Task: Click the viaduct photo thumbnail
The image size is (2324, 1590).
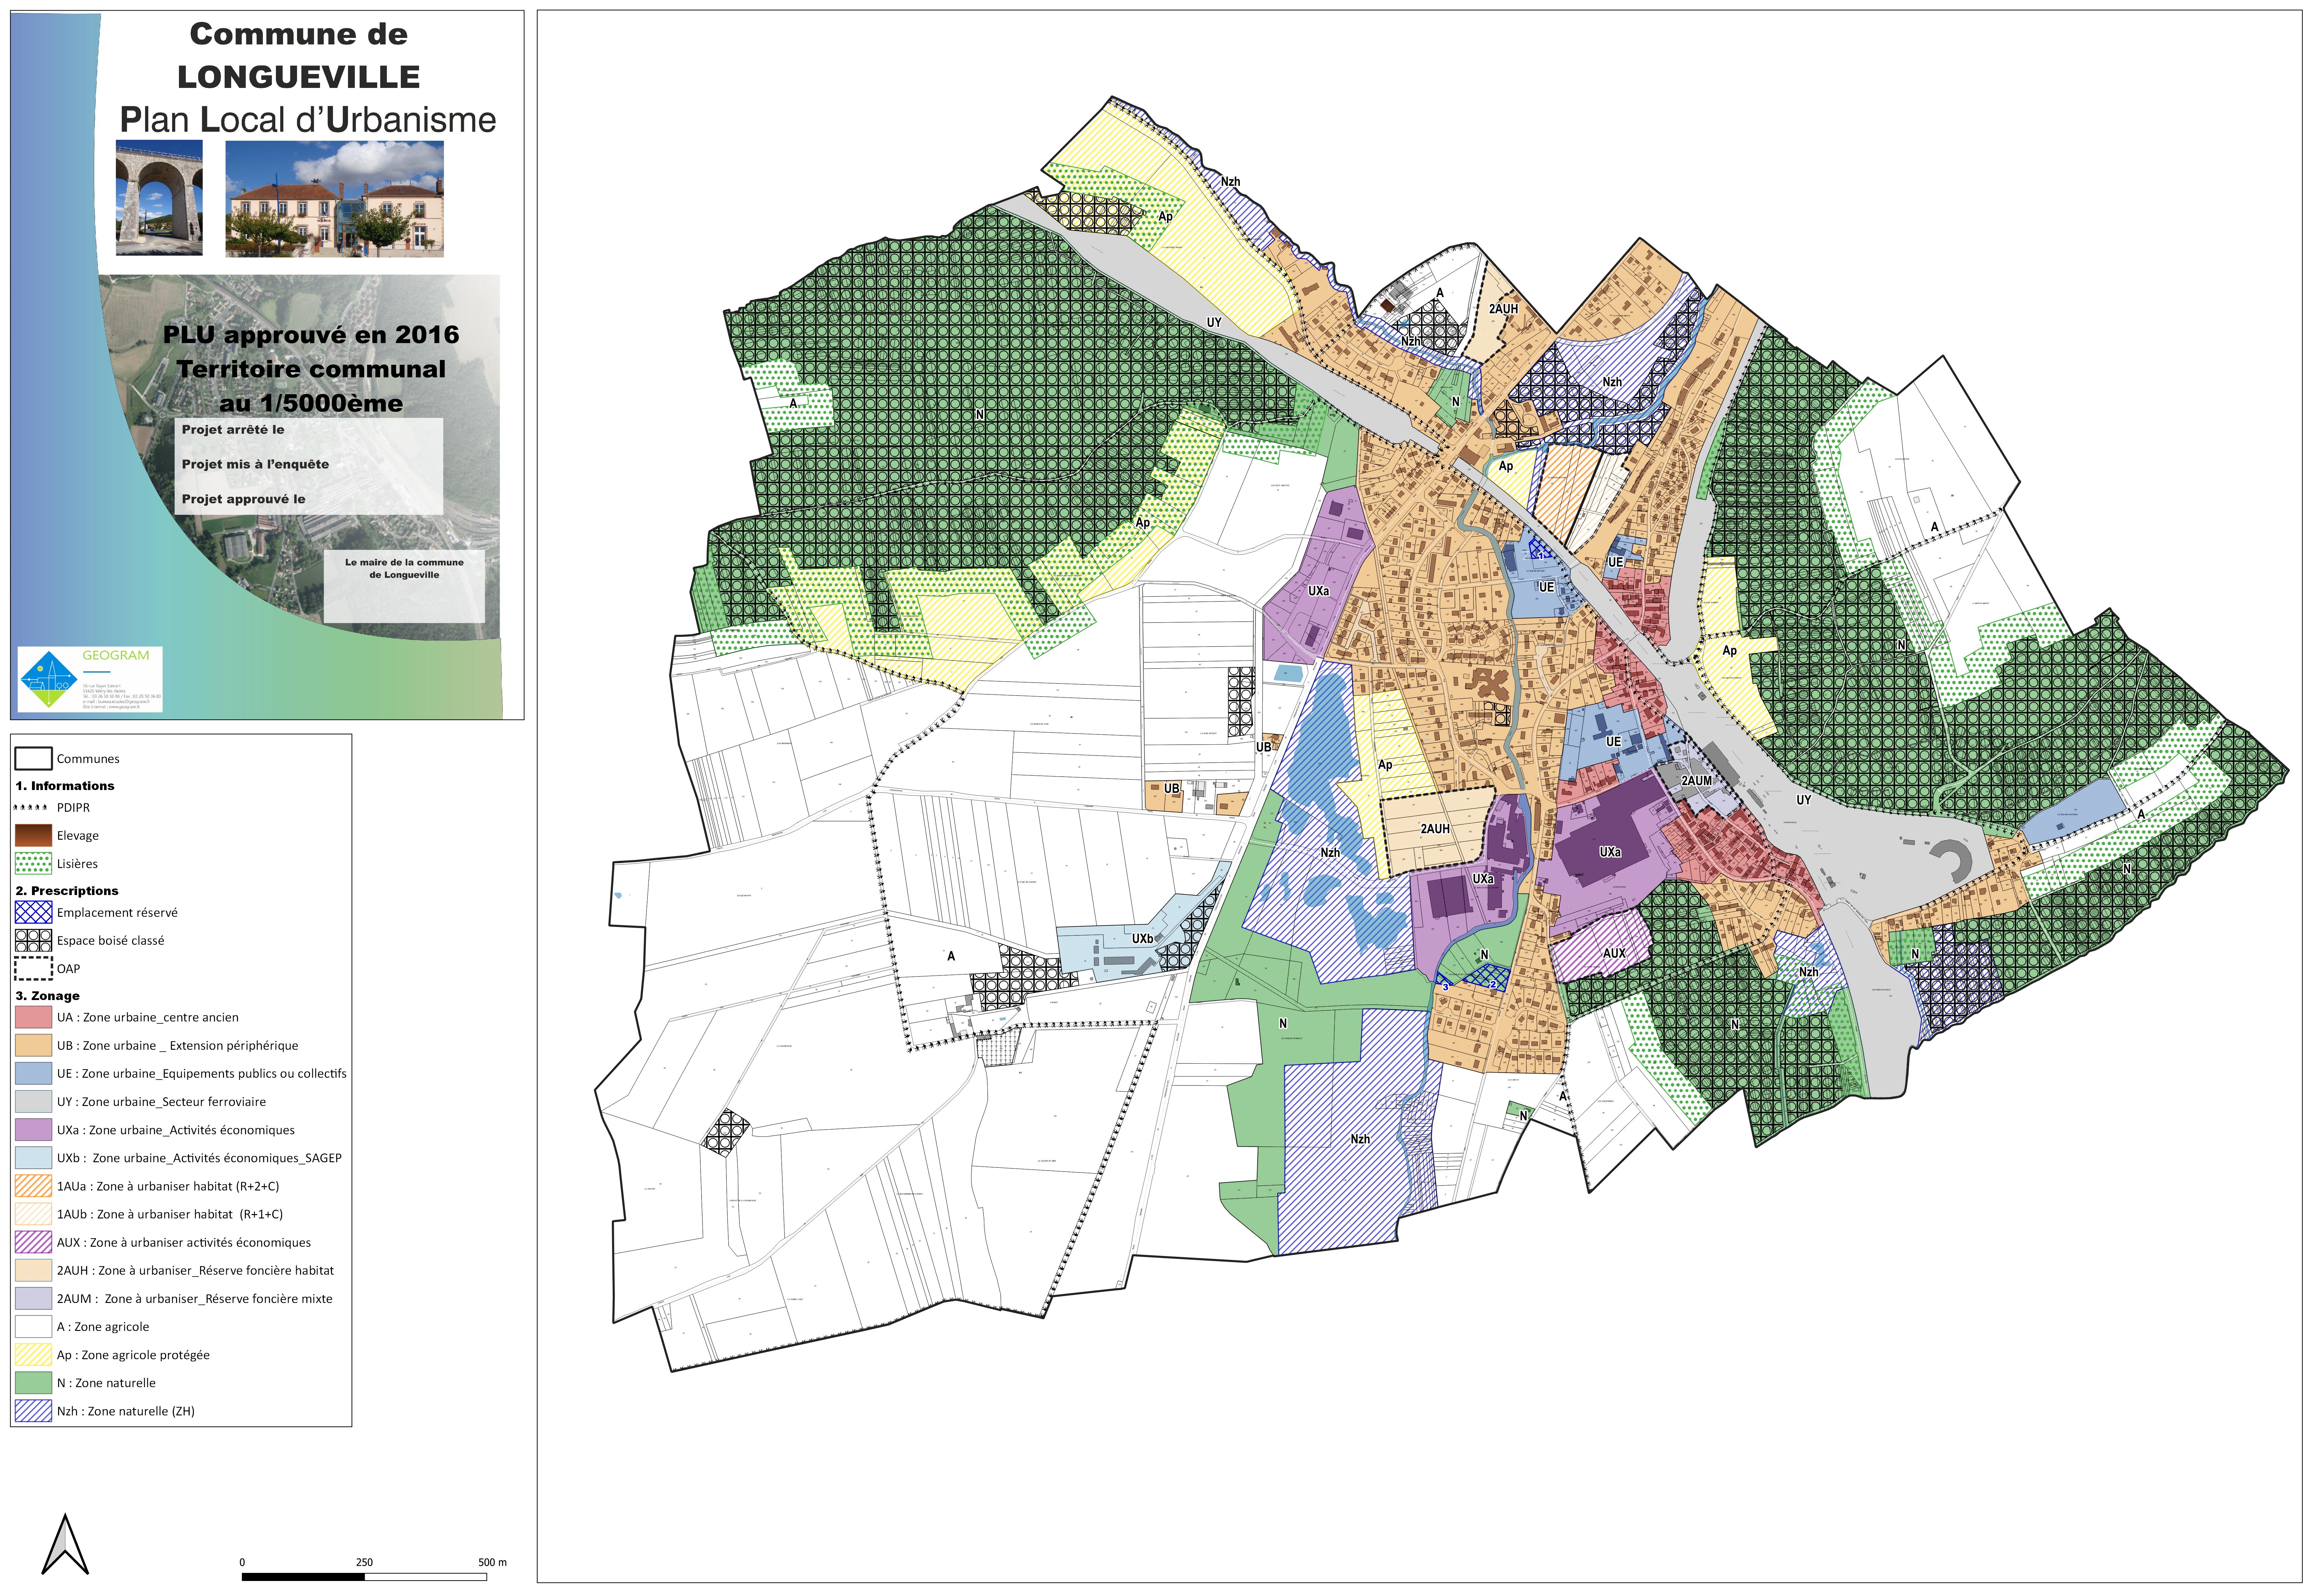Action: pos(159,198)
